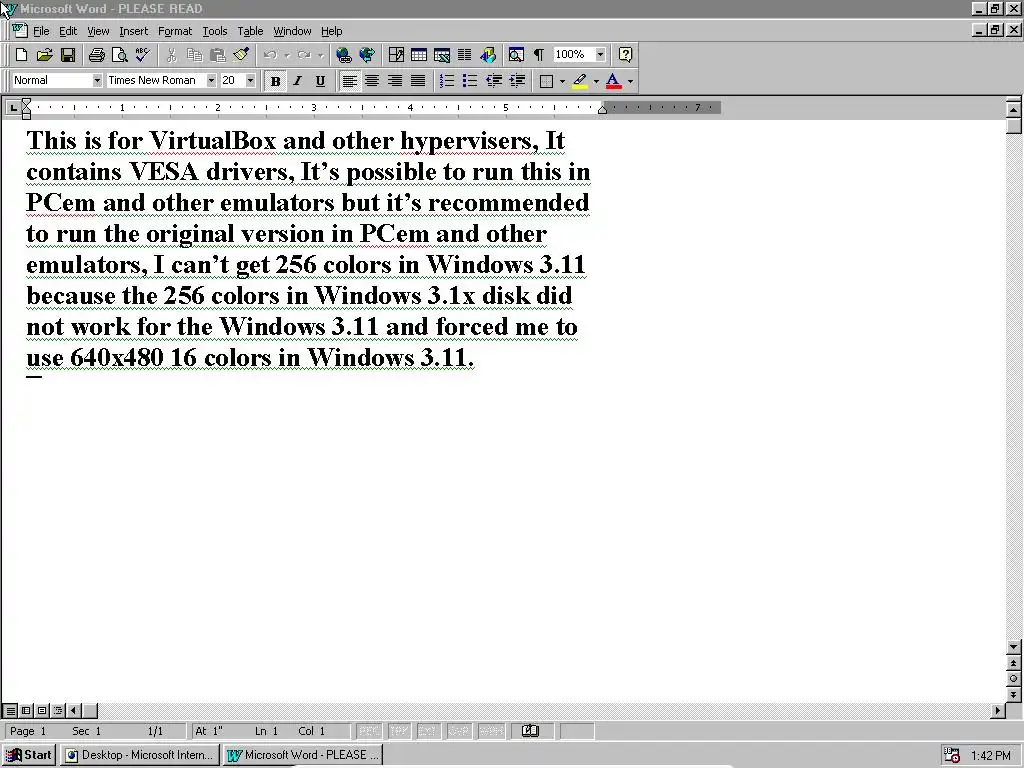Cut selection with scissors icon
Screen dimensions: 1024x768
(x=171, y=55)
